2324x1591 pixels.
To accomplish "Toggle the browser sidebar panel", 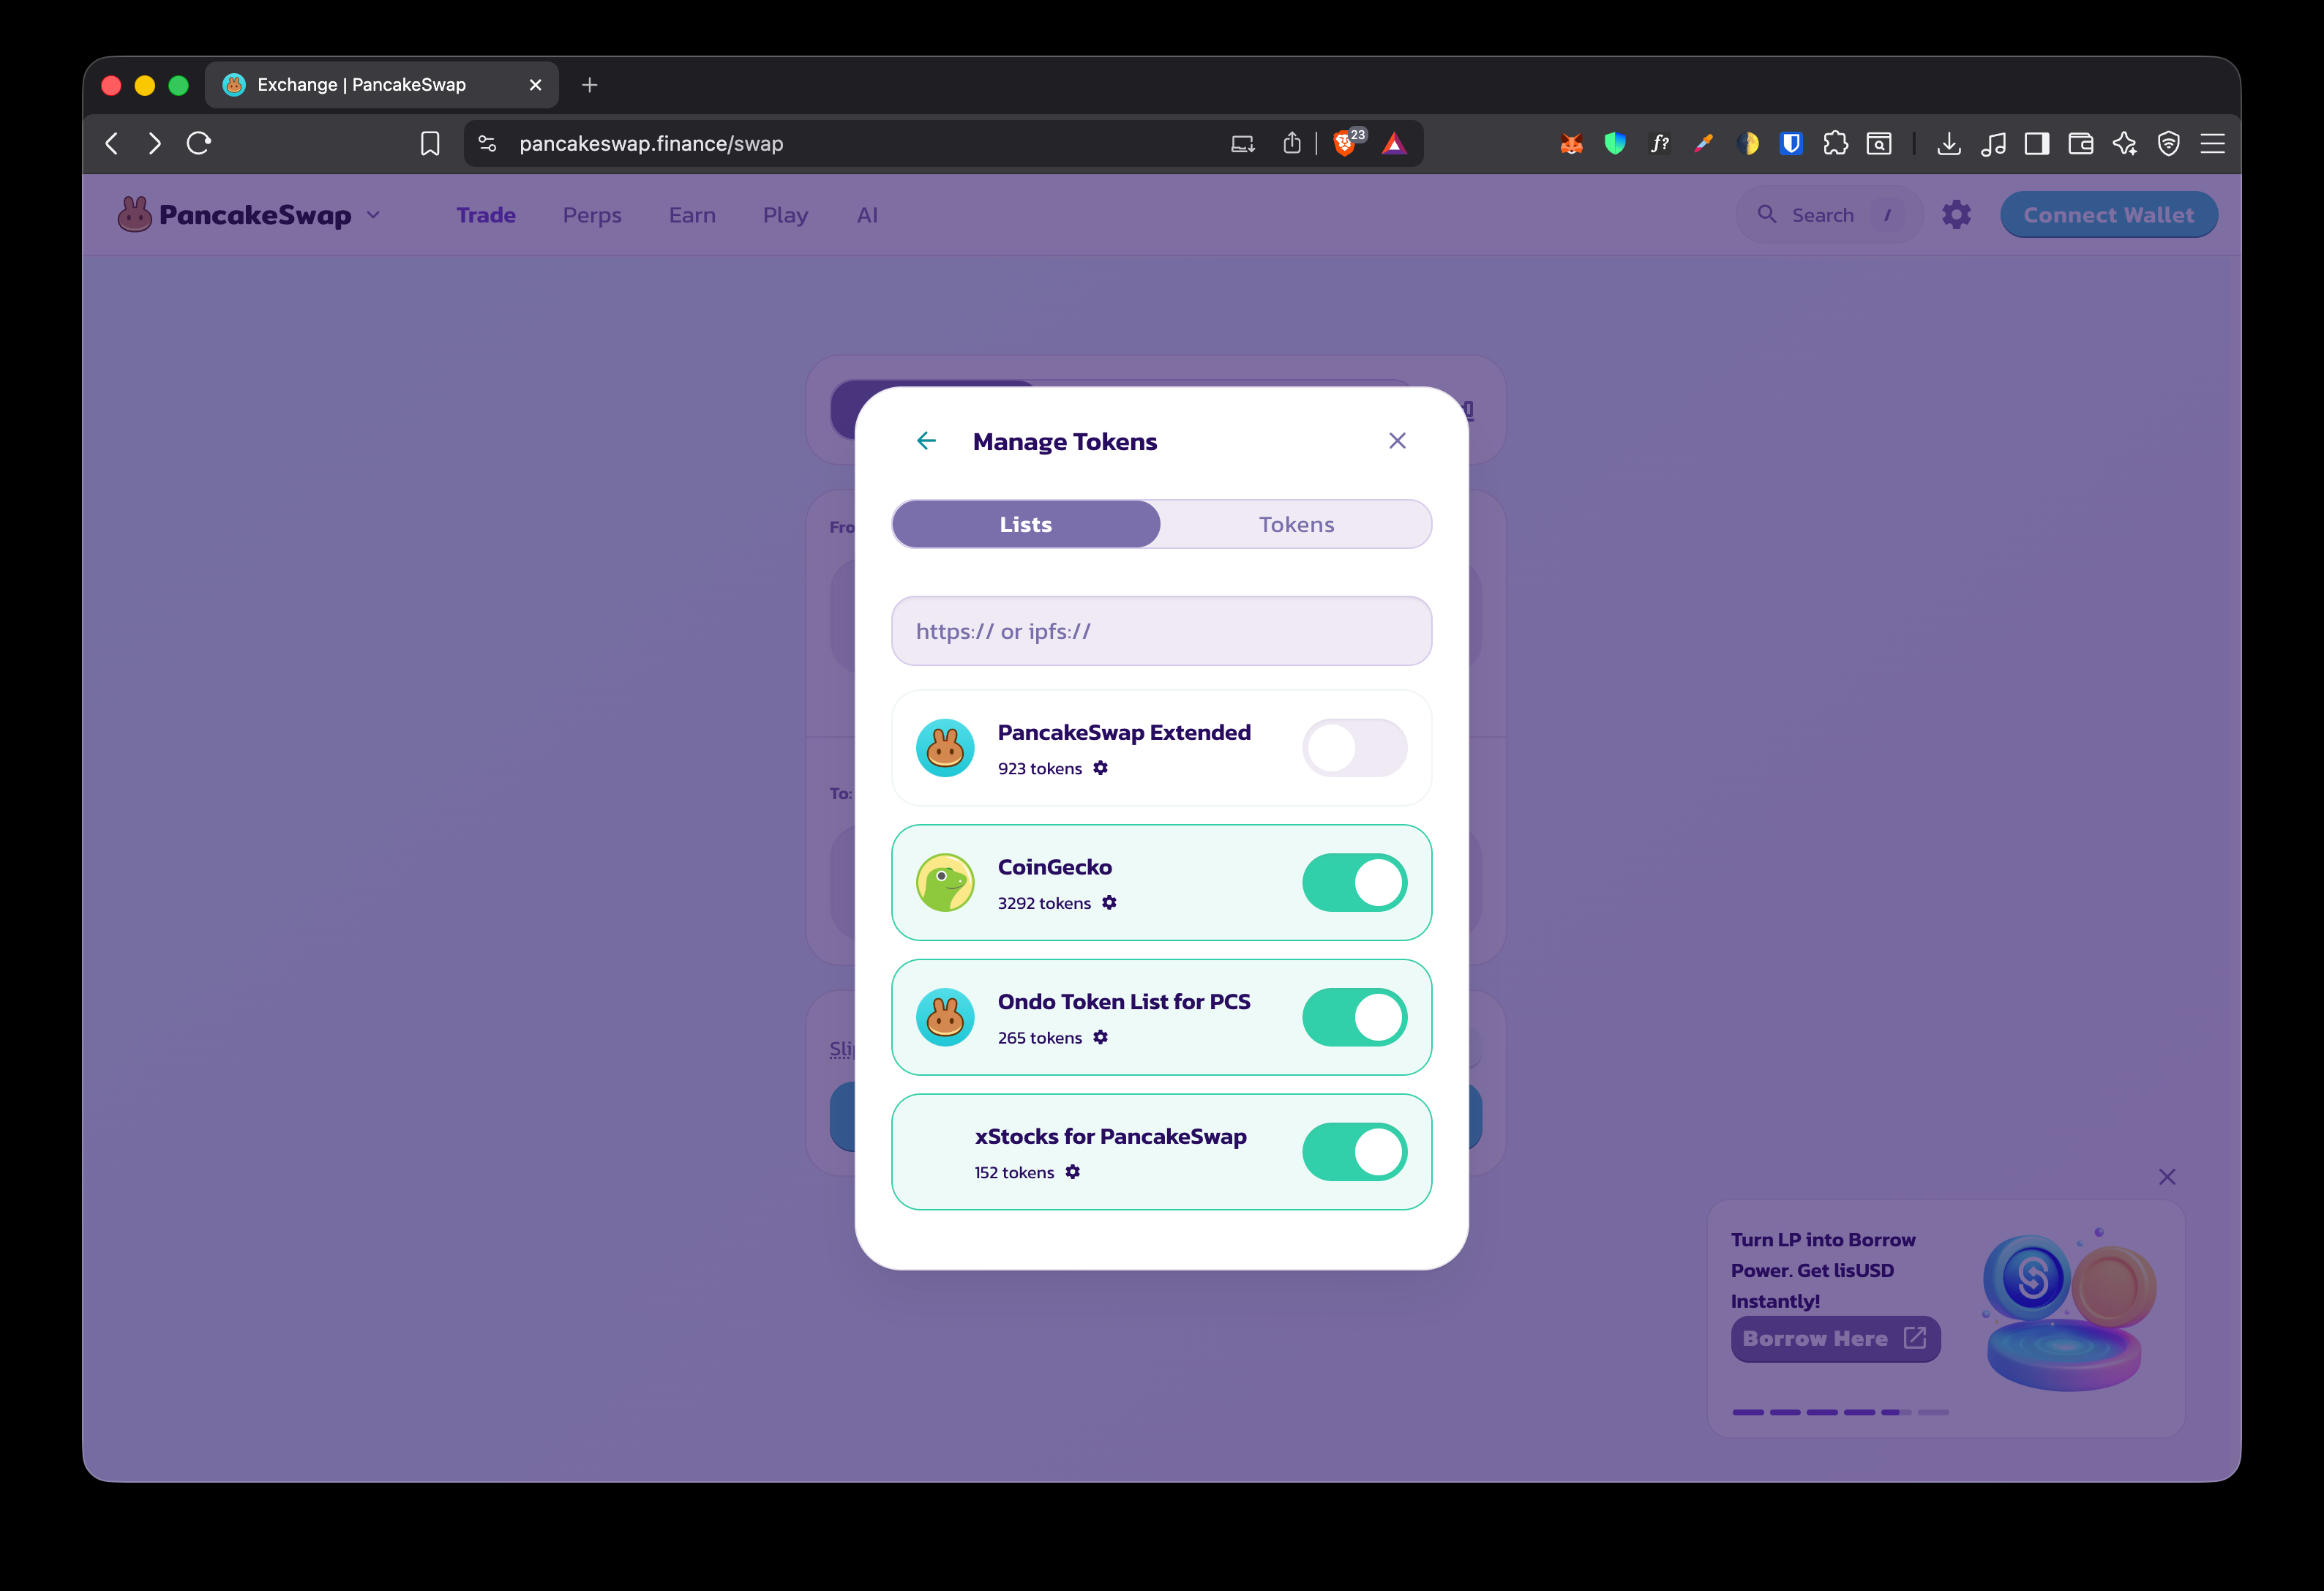I will tap(2037, 144).
